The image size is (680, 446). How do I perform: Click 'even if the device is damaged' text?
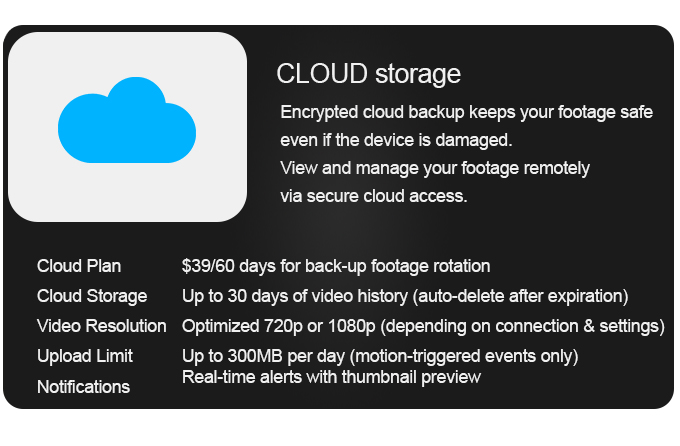point(396,139)
